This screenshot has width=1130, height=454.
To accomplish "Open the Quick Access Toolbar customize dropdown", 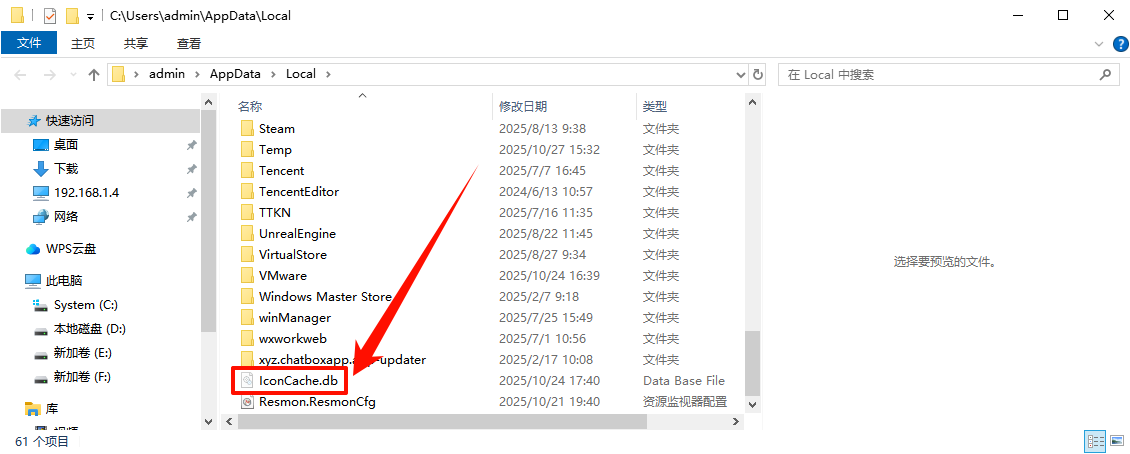I will [x=90, y=16].
